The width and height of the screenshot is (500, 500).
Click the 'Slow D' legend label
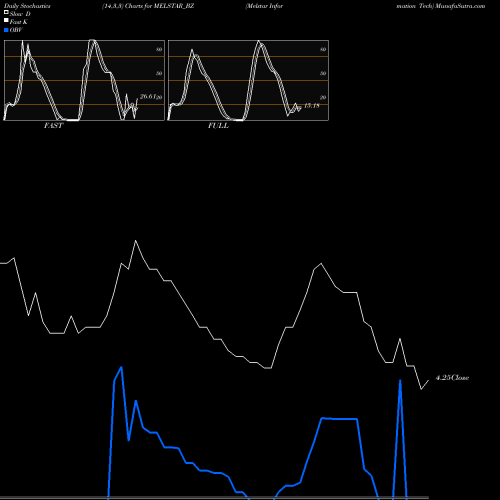[x=20, y=14]
